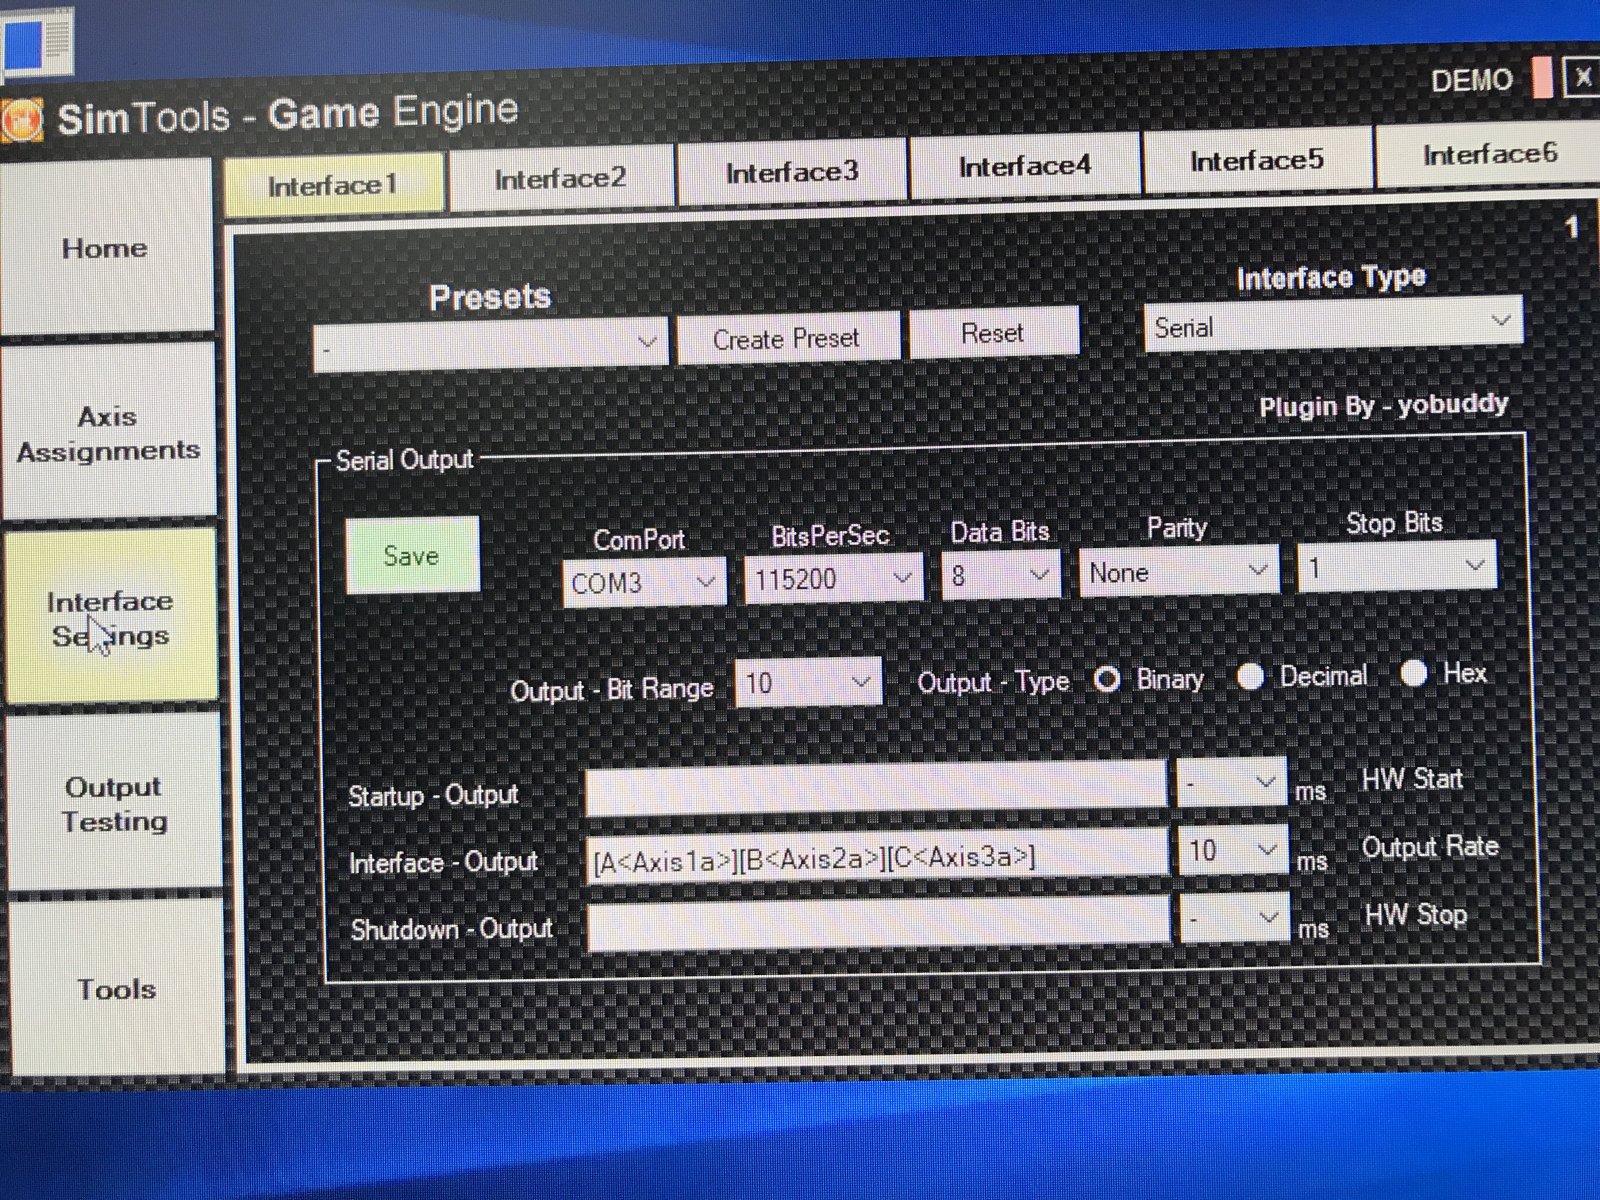Click the 'Serial Output' group label
1600x1200 pixels.
[x=404, y=460]
